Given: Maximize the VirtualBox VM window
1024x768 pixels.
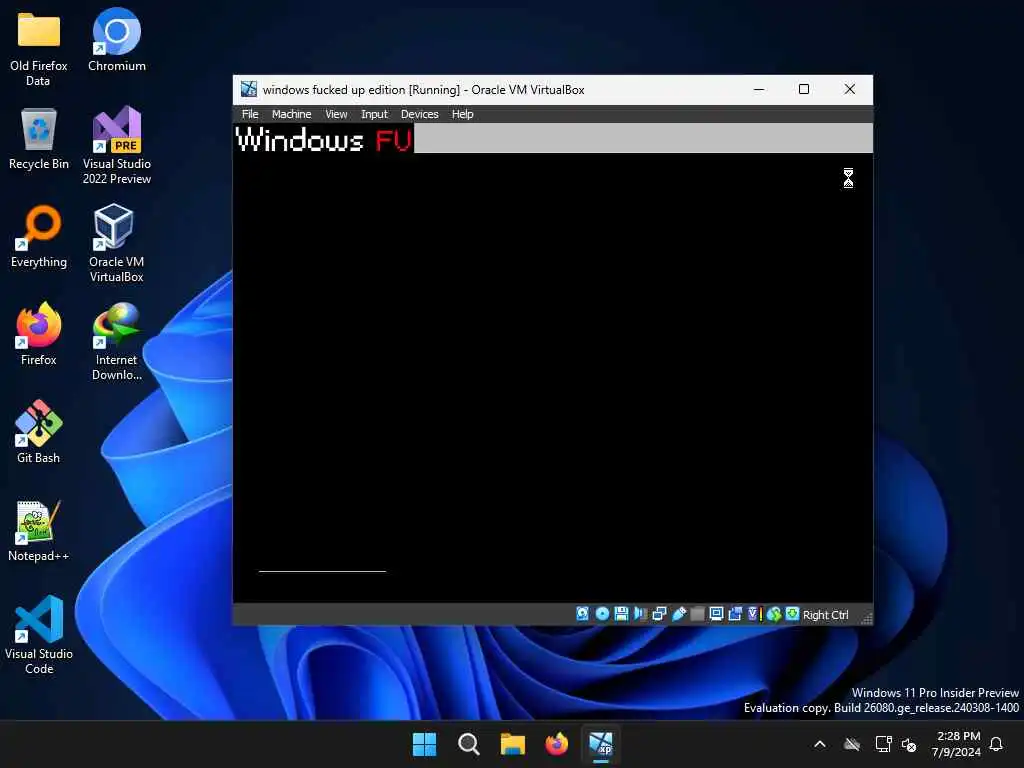Looking at the screenshot, I should point(804,89).
